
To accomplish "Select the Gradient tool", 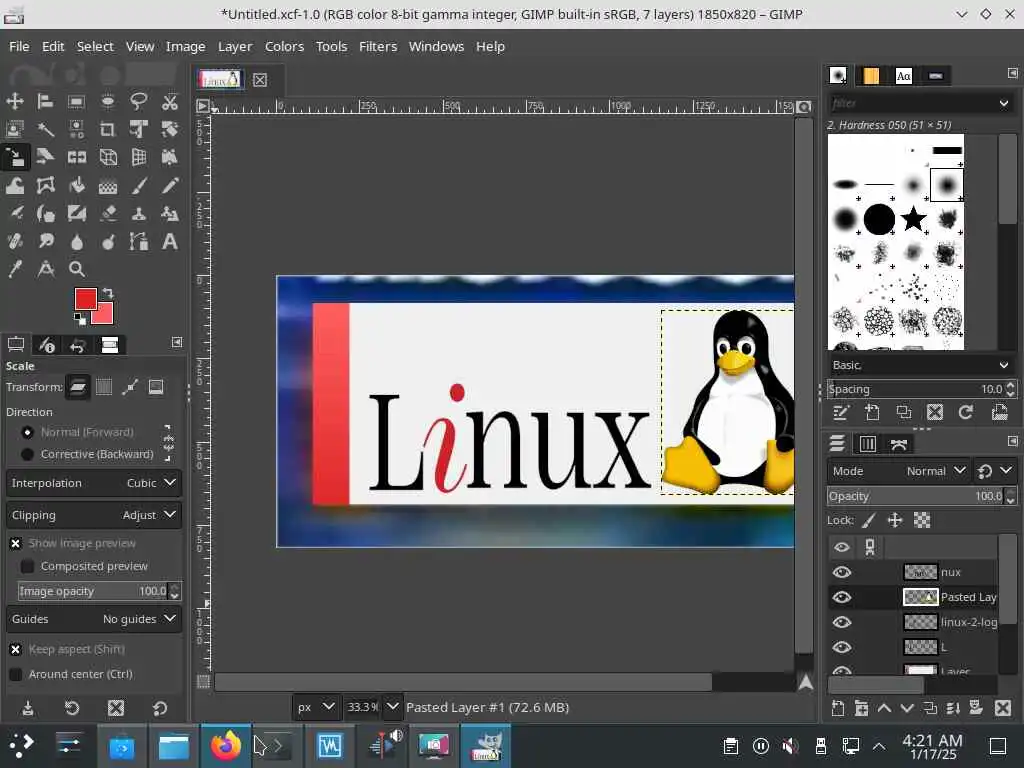I will coord(108,185).
